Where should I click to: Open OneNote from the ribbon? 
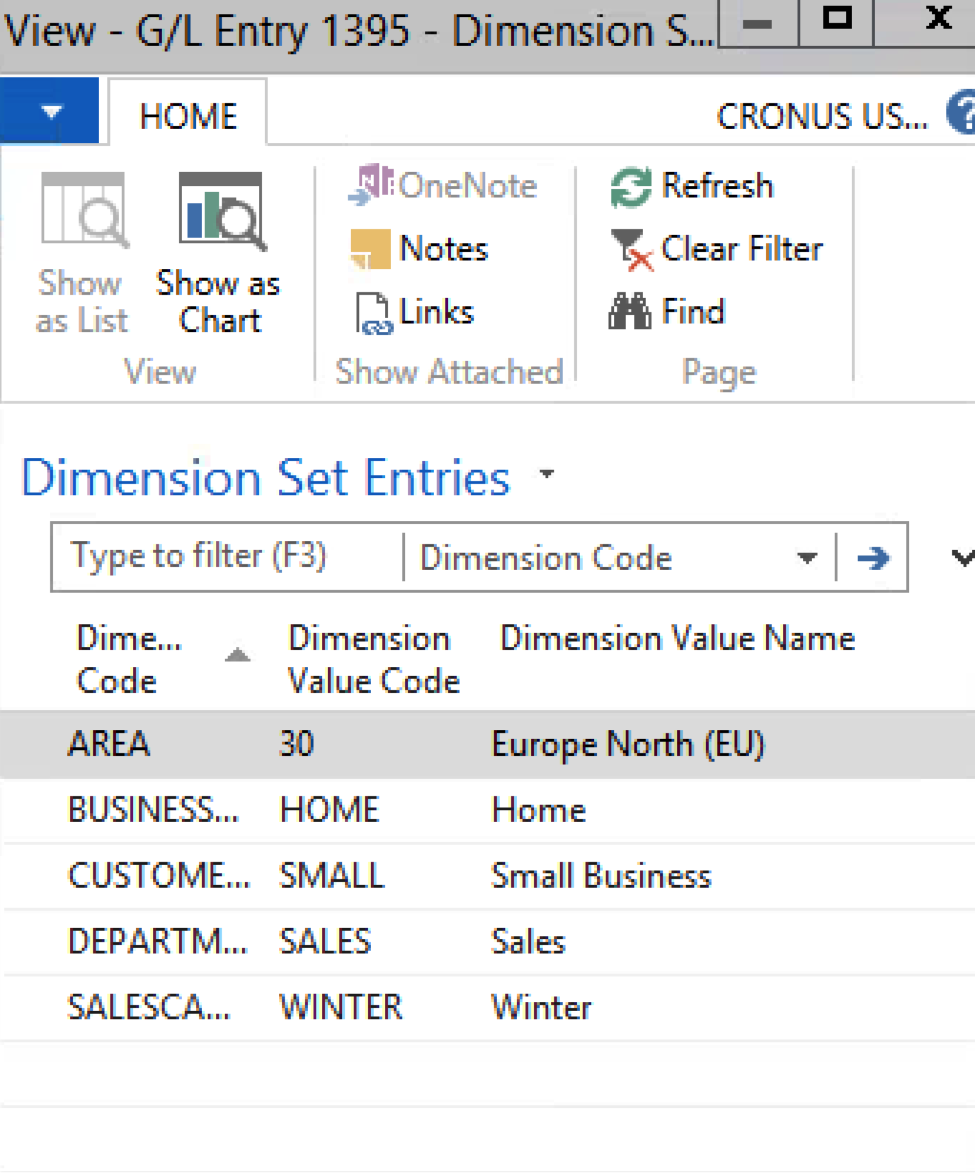coord(444,186)
